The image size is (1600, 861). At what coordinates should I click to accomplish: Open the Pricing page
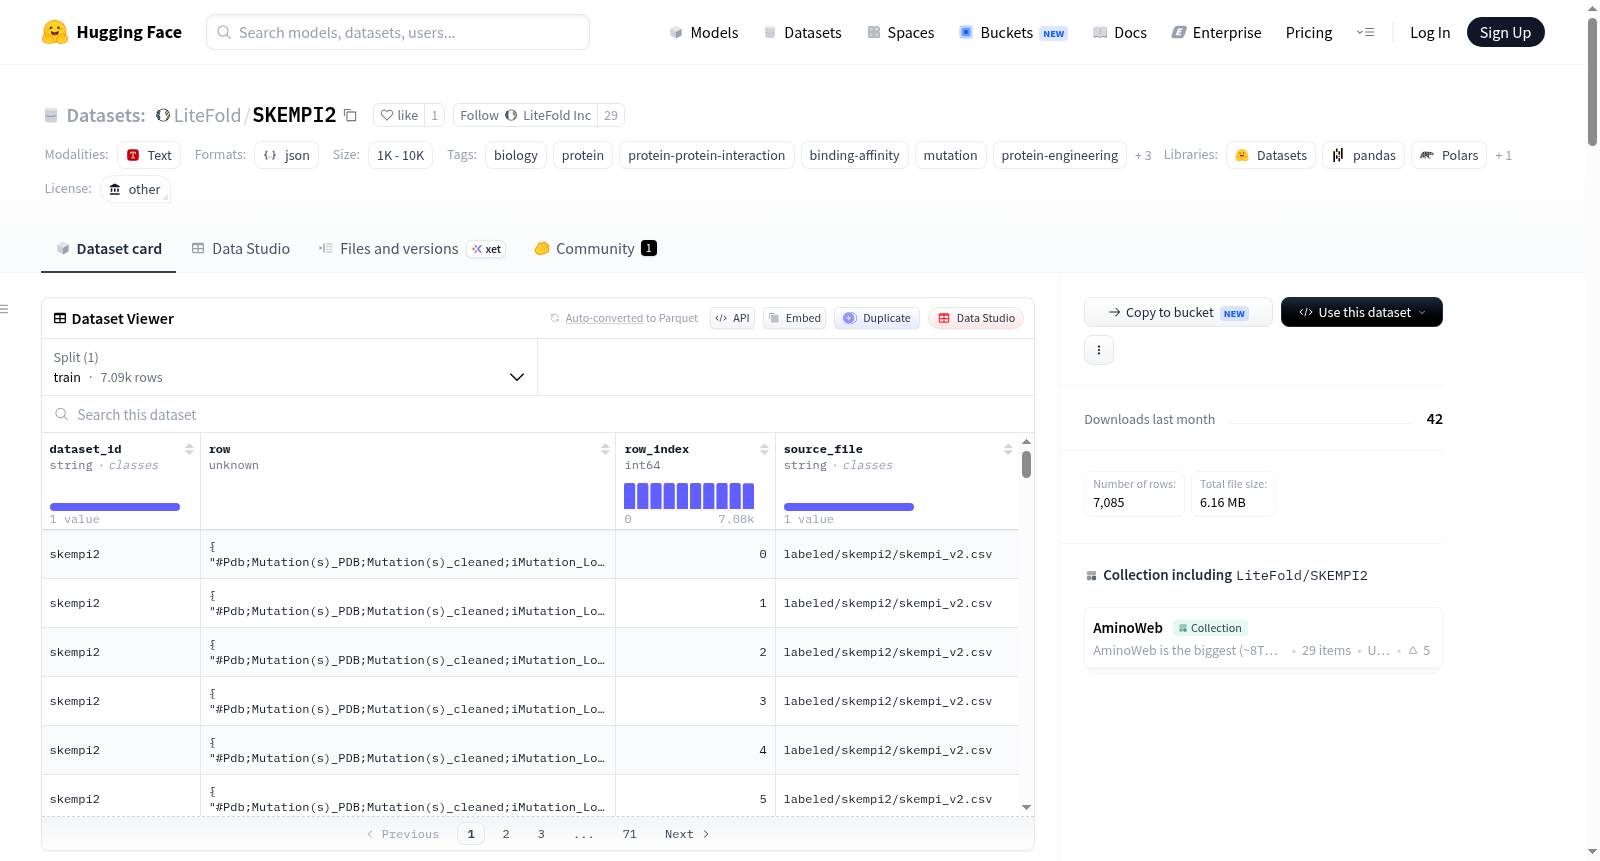(x=1309, y=32)
